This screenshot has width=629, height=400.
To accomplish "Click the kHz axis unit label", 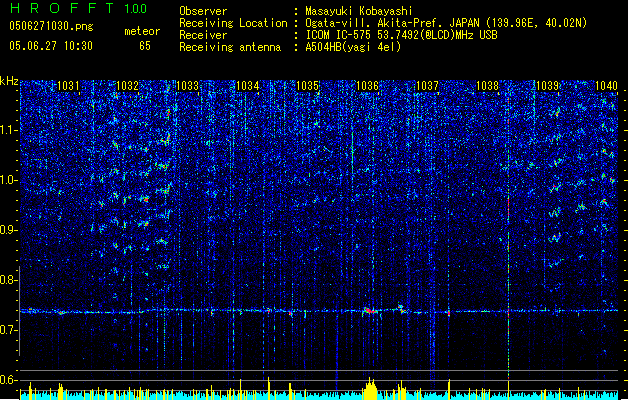I will (9, 81).
